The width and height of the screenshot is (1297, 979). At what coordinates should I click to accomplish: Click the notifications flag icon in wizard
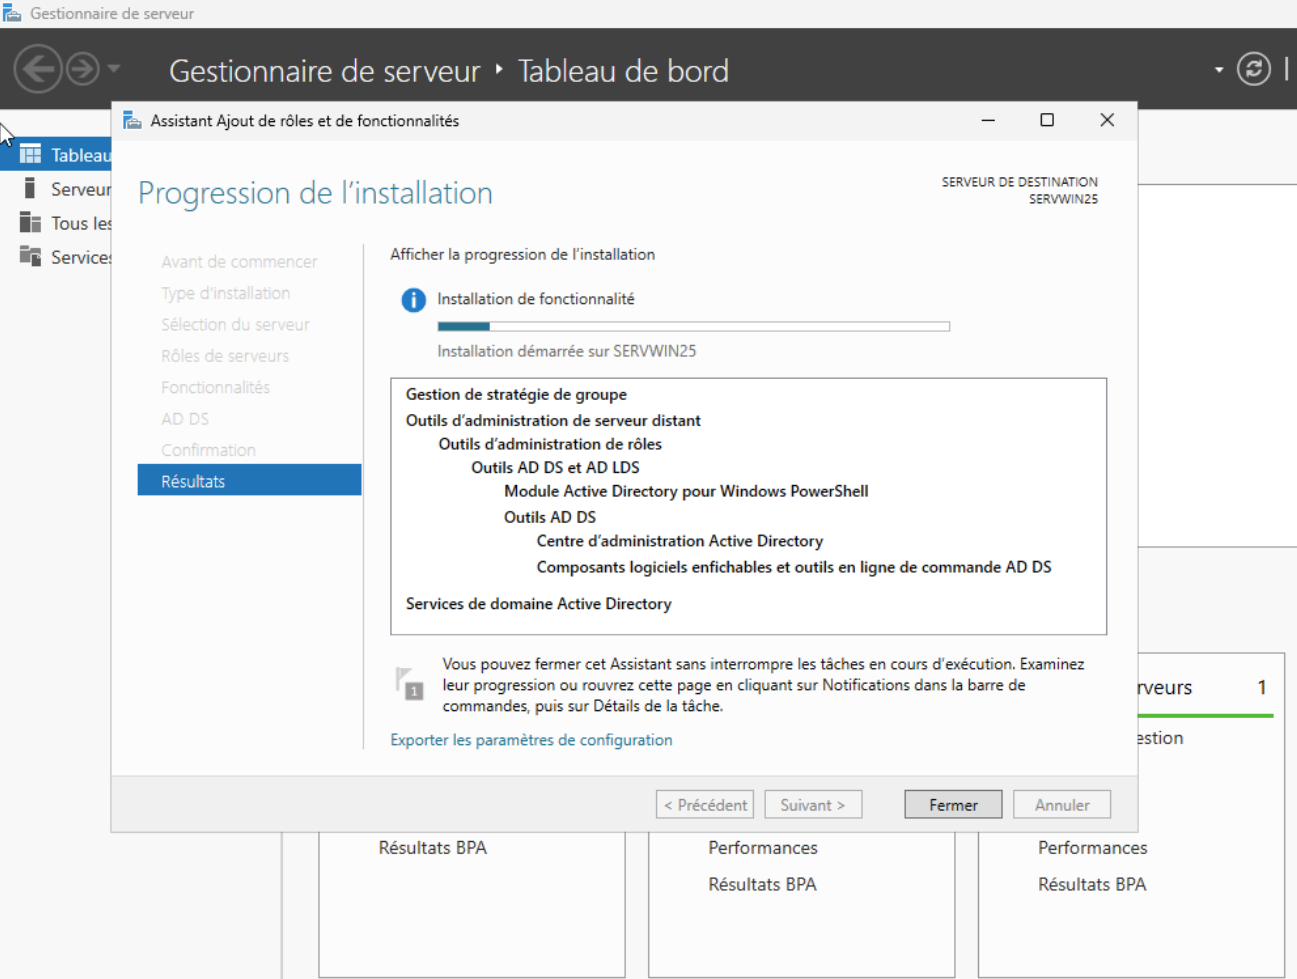pyautogui.click(x=409, y=684)
